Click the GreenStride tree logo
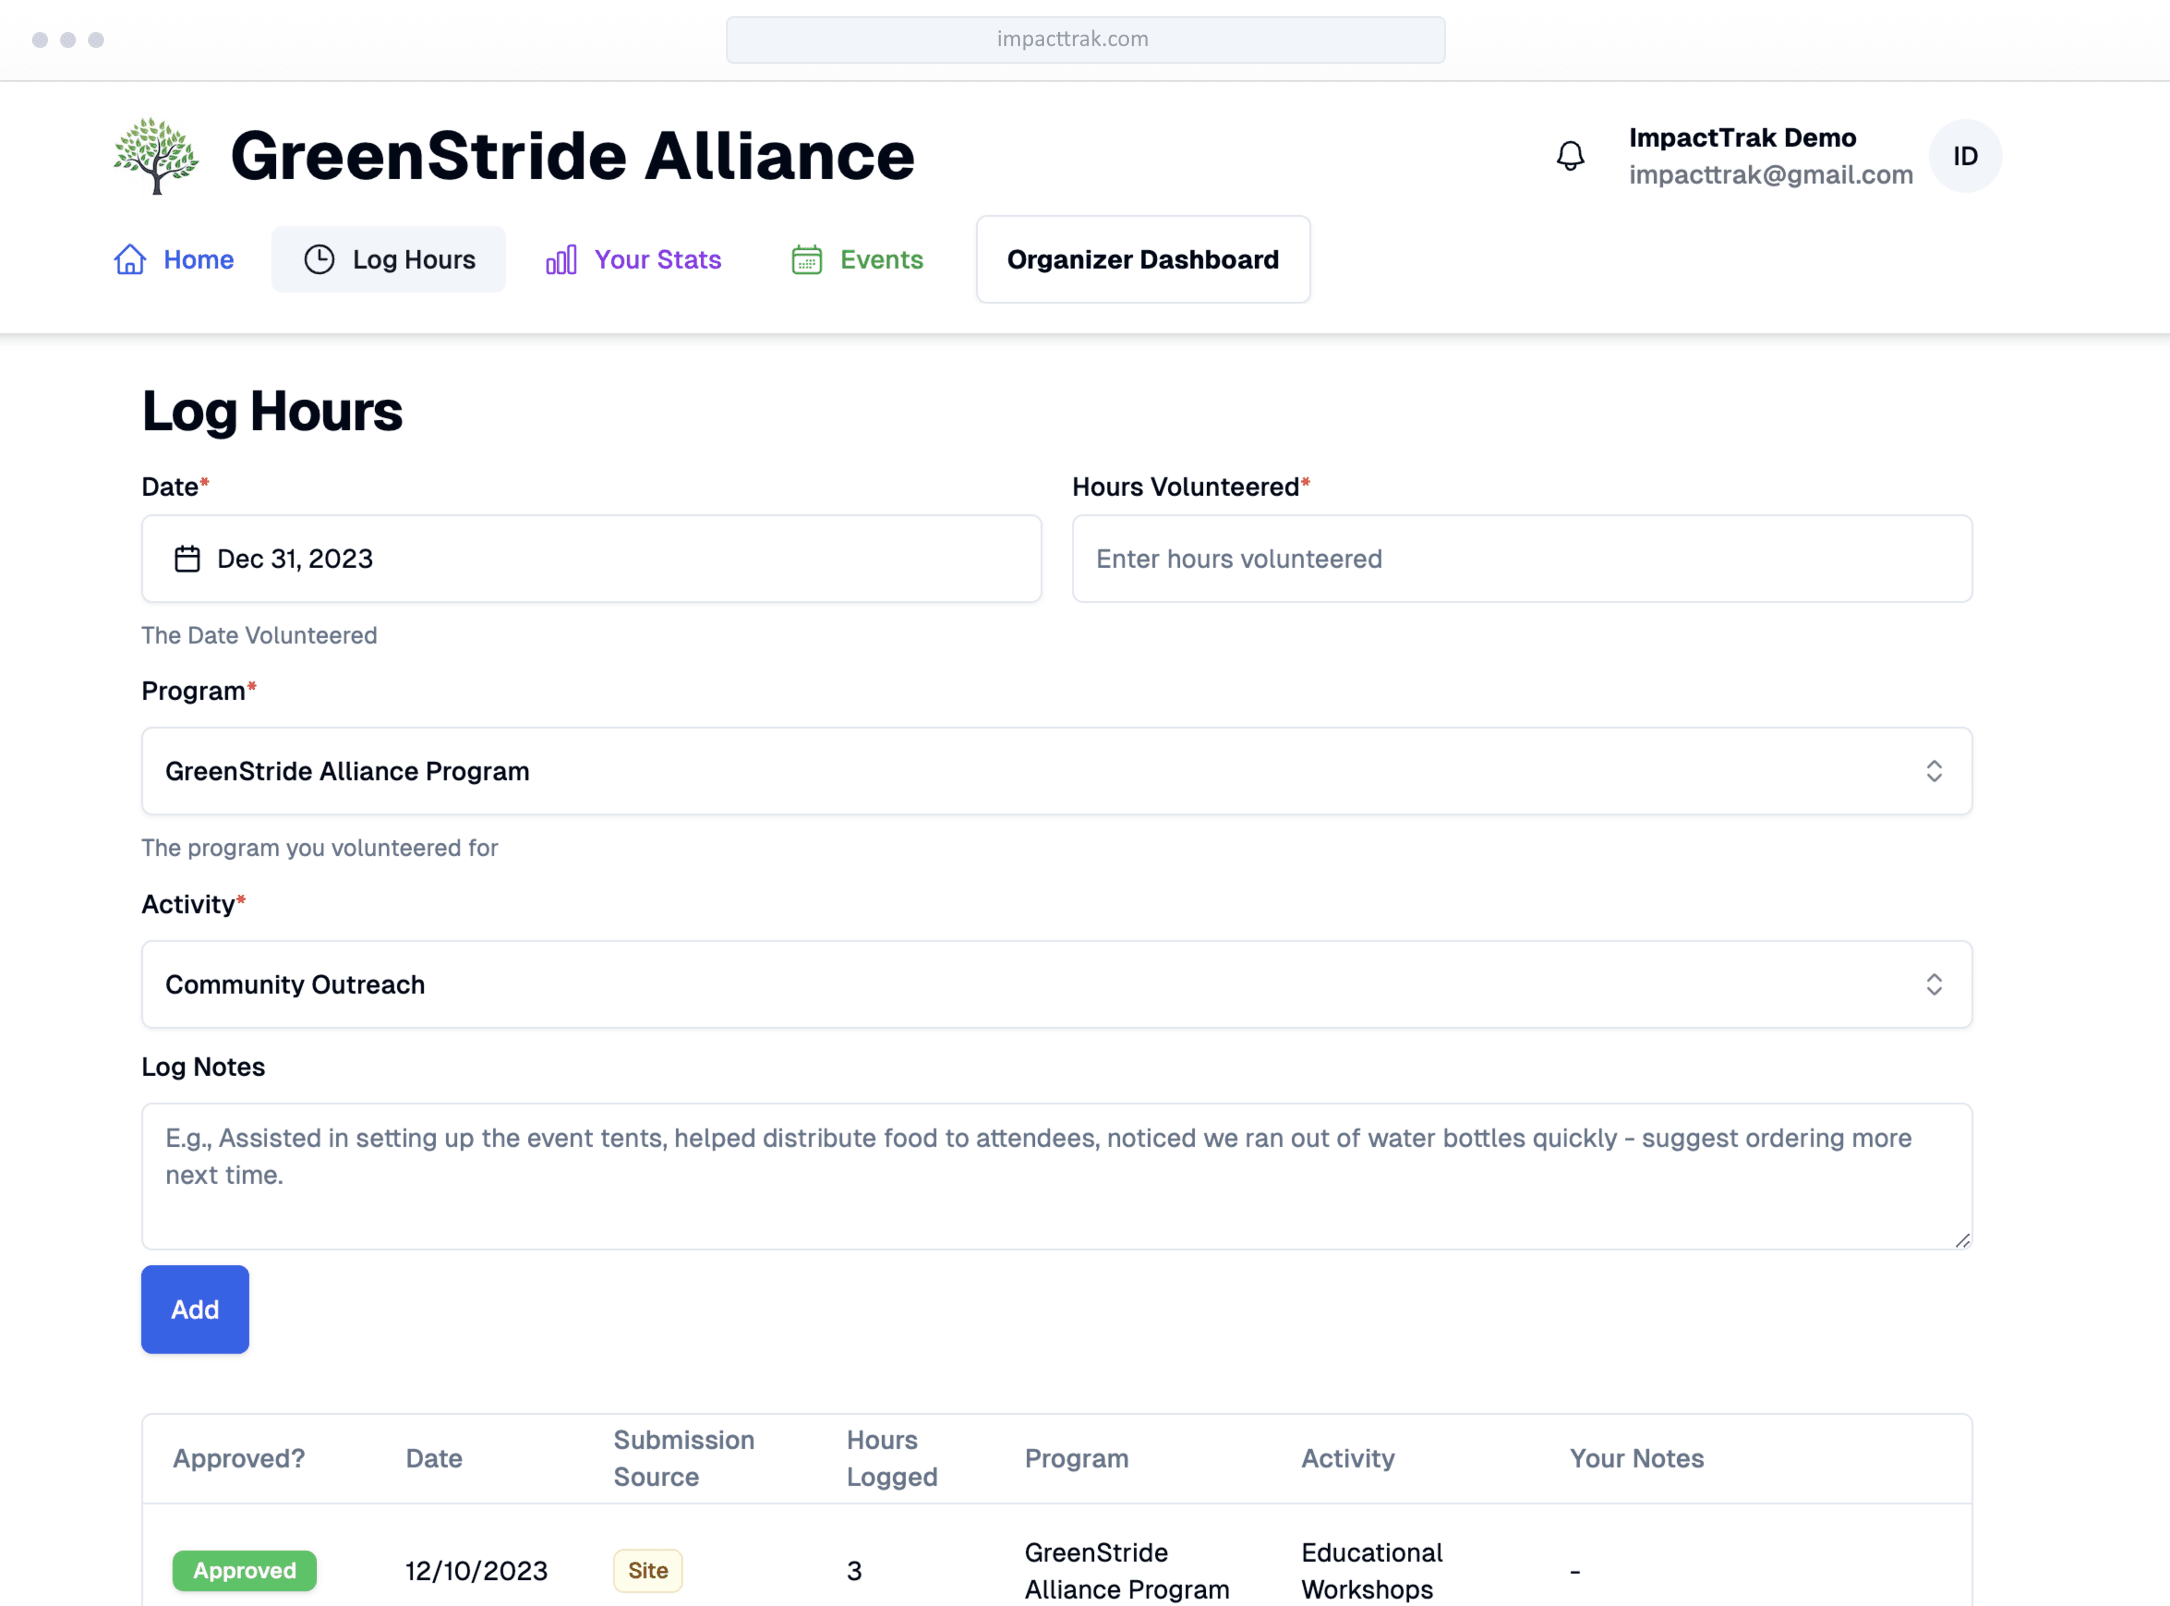This screenshot has width=2170, height=1606. [156, 156]
